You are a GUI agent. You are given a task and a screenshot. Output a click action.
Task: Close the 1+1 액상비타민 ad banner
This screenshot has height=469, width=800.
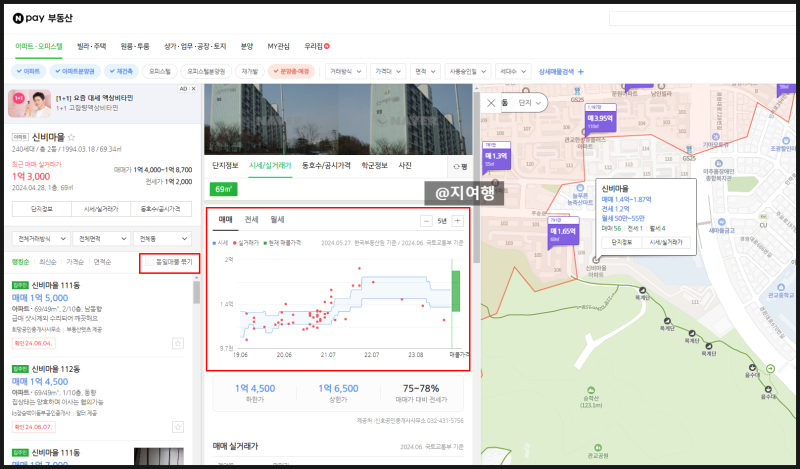193,89
